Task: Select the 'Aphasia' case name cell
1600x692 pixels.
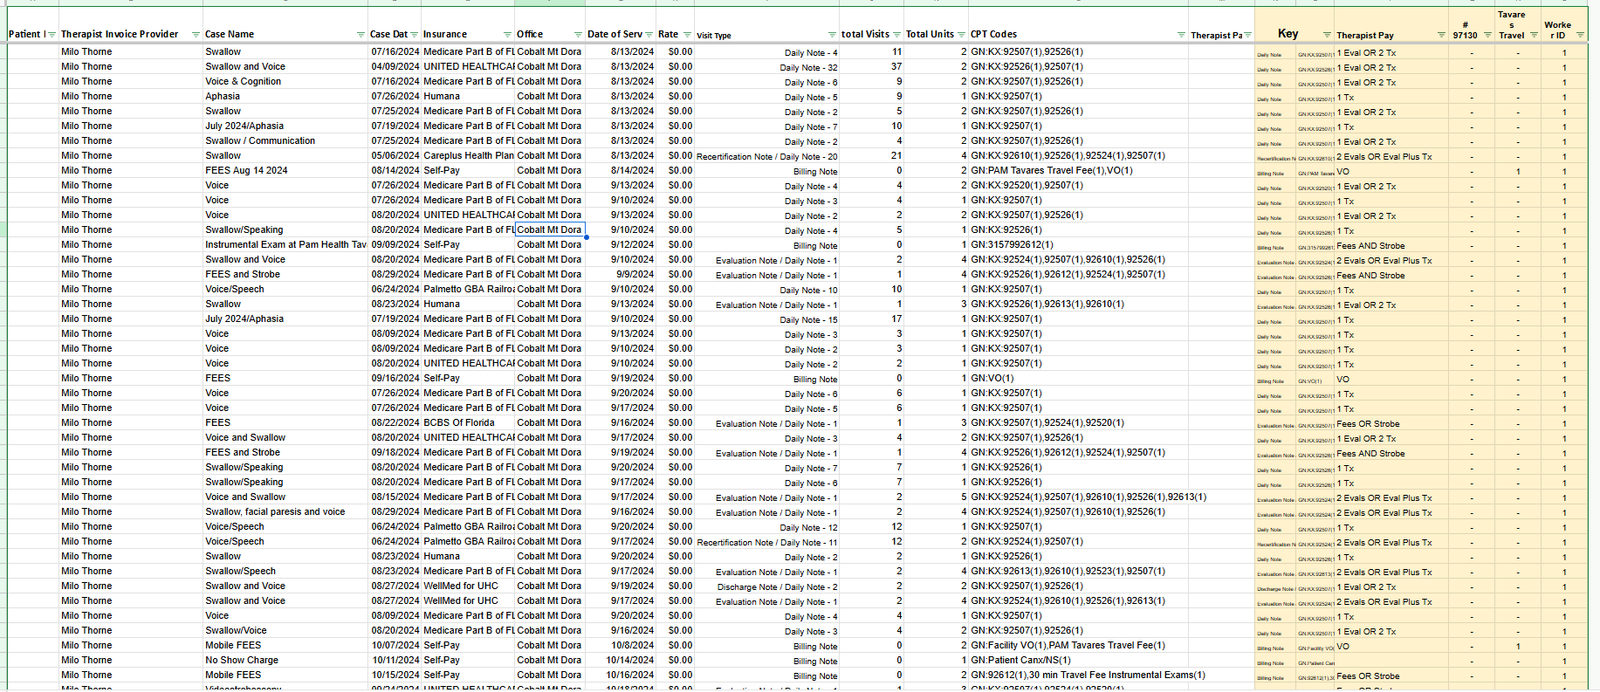Action: coord(285,97)
